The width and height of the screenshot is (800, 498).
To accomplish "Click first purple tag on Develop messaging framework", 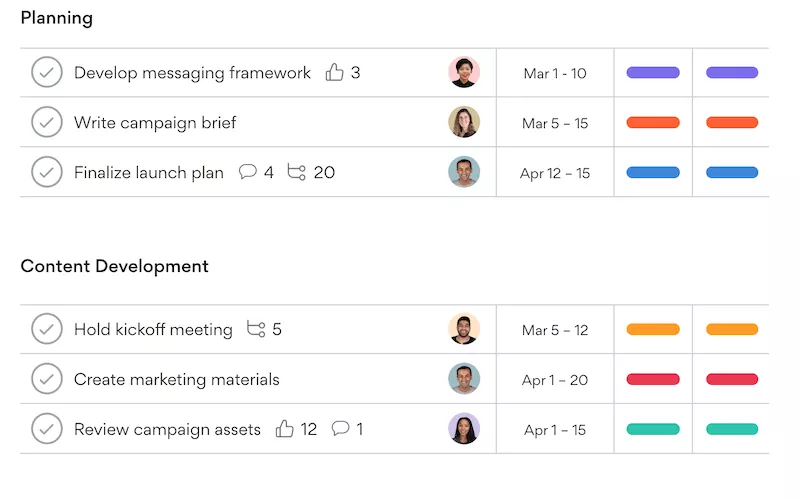I will click(x=653, y=73).
